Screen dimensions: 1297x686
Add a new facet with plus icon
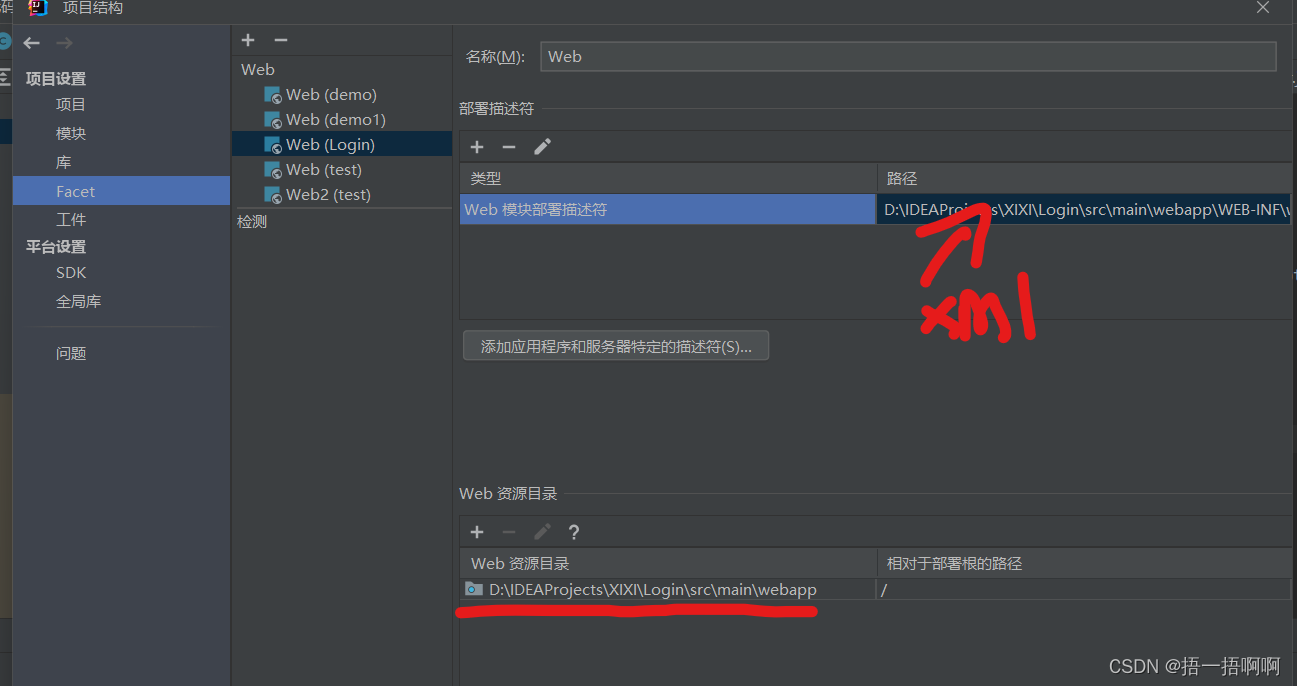coord(249,40)
